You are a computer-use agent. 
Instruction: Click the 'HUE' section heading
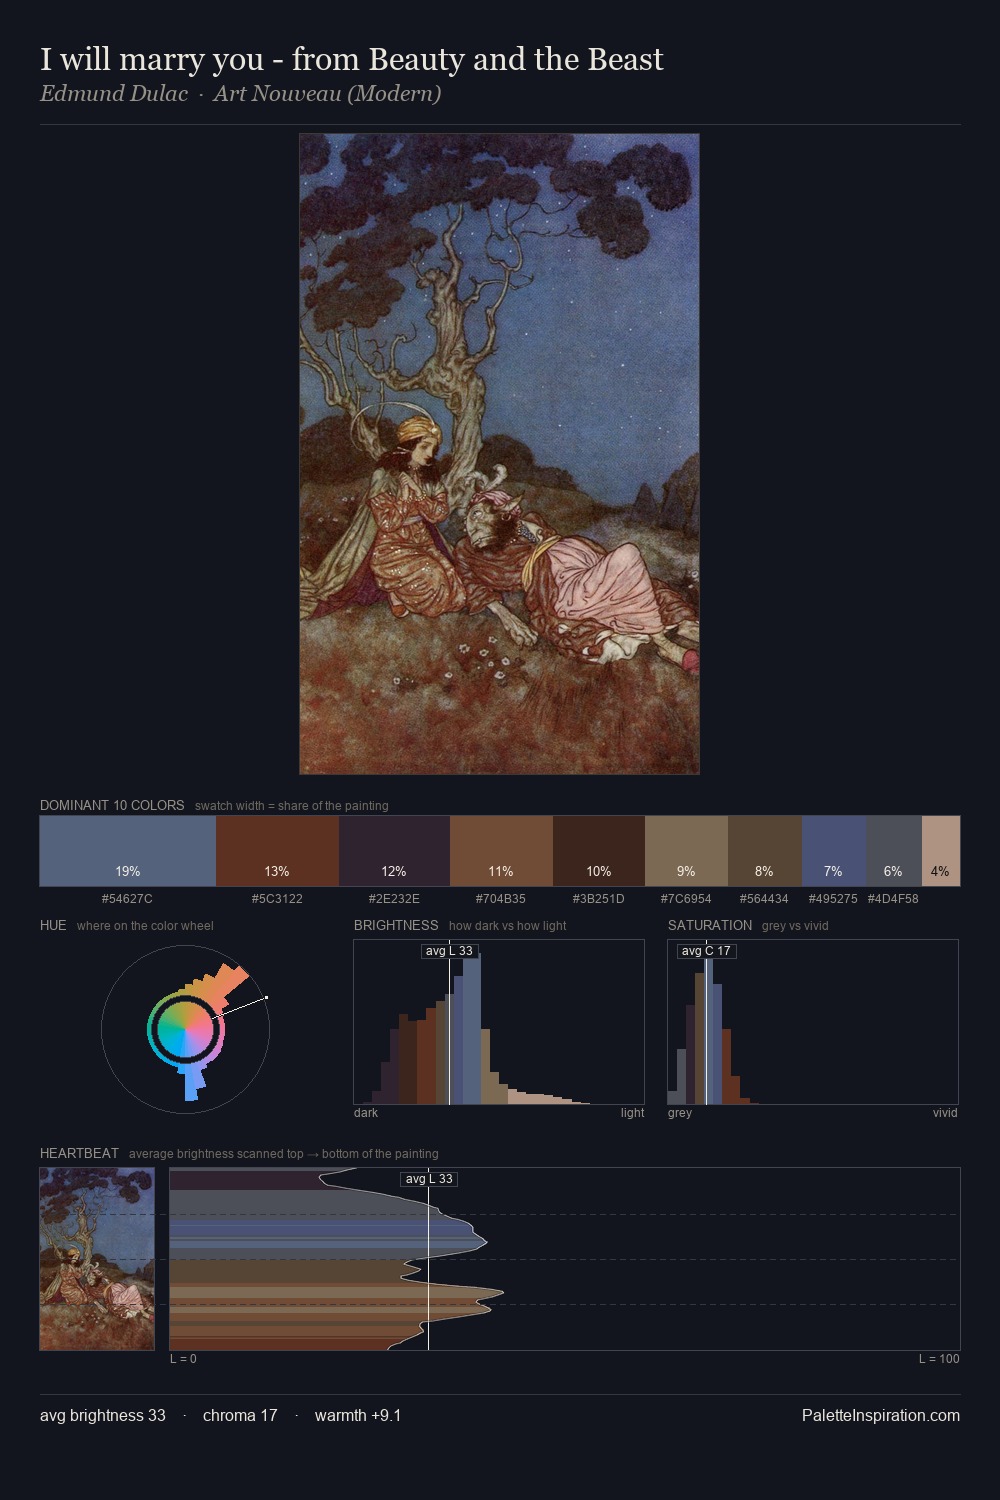pos(53,925)
